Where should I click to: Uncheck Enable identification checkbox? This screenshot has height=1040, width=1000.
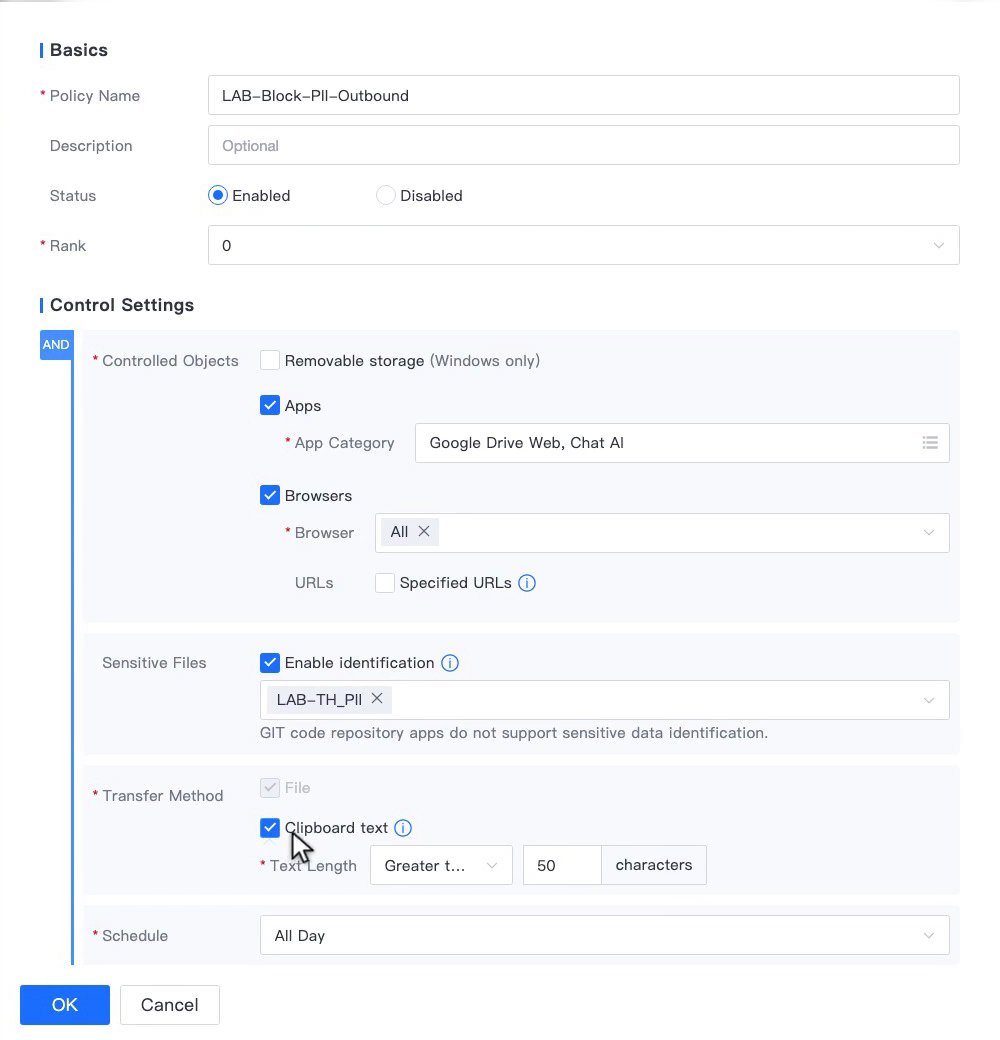[270, 663]
